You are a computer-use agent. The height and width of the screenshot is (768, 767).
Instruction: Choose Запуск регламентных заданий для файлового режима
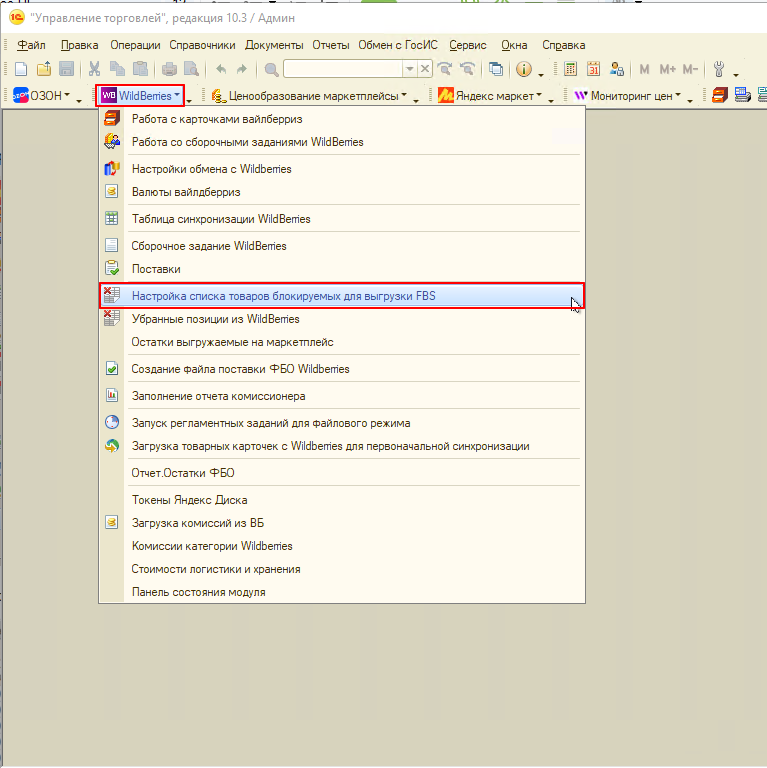pos(342,423)
